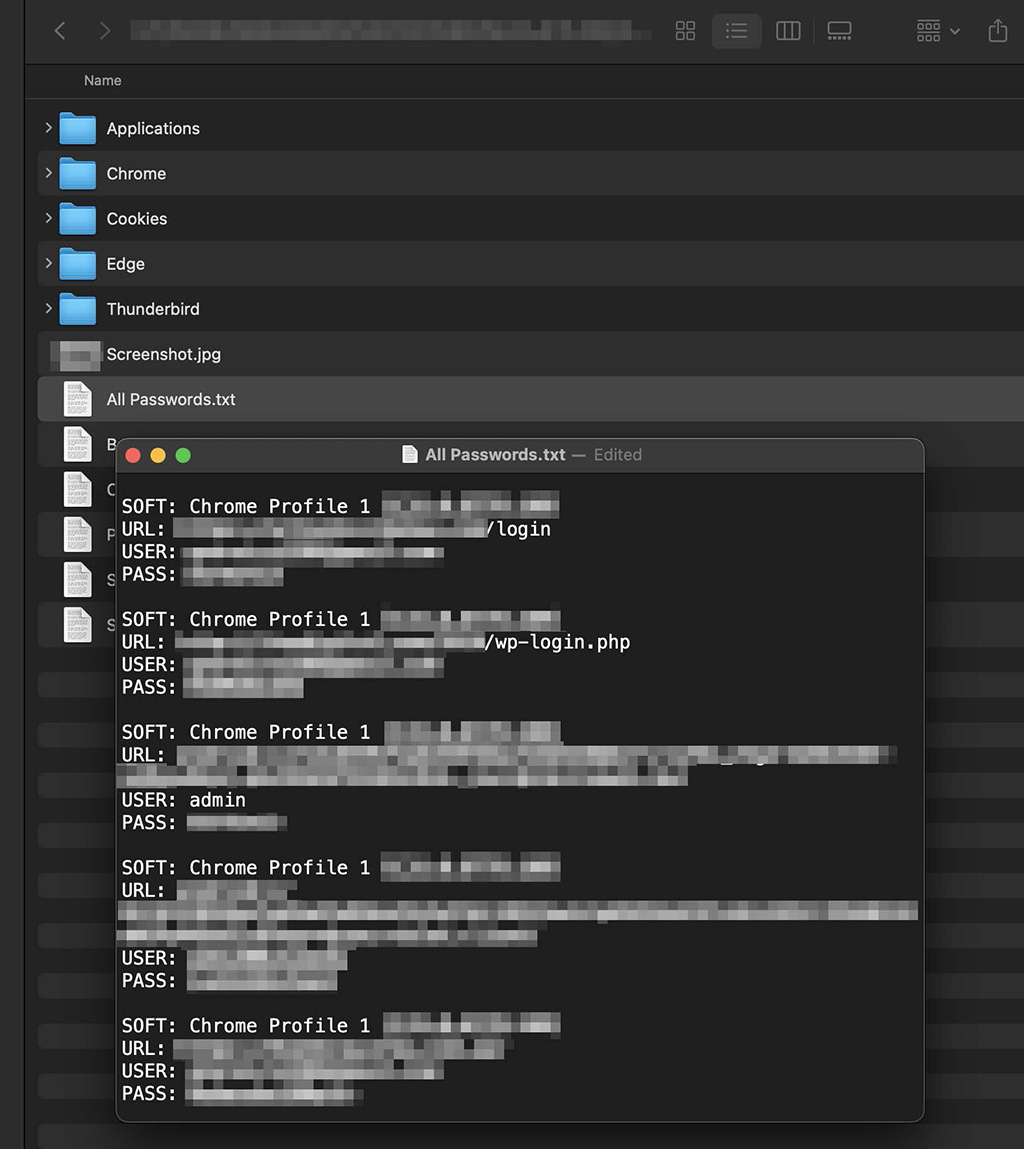This screenshot has width=1024, height=1149.
Task: Expand the Edge folder disclosure arrow
Action: tap(48, 263)
